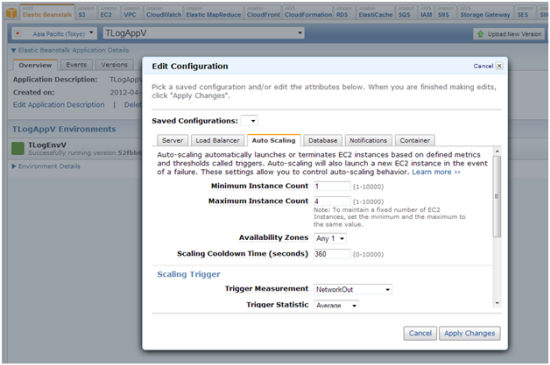Image resolution: width=550 pixels, height=365 pixels.
Task: Close dialog with the X icon
Action: point(499,66)
